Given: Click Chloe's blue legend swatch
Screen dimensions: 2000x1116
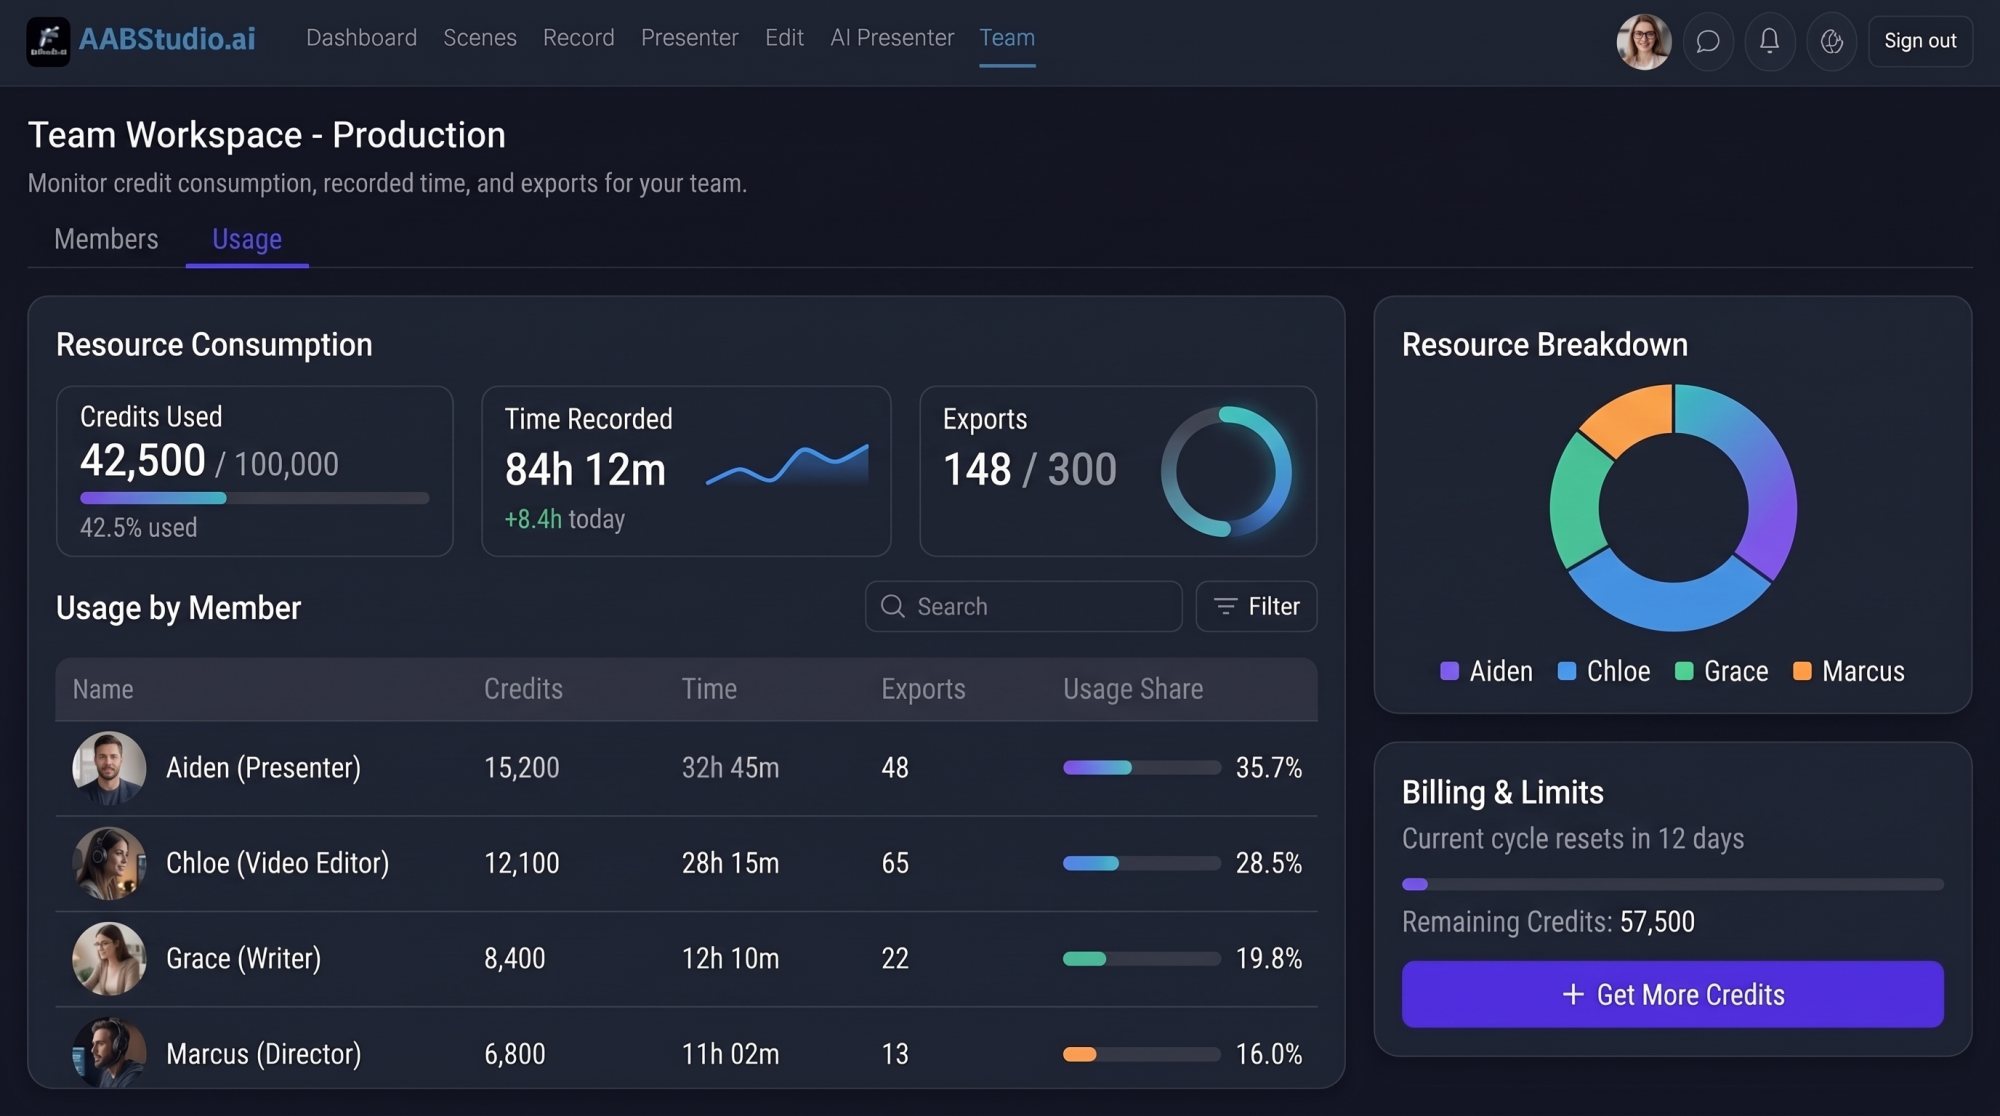Looking at the screenshot, I should pos(1567,671).
